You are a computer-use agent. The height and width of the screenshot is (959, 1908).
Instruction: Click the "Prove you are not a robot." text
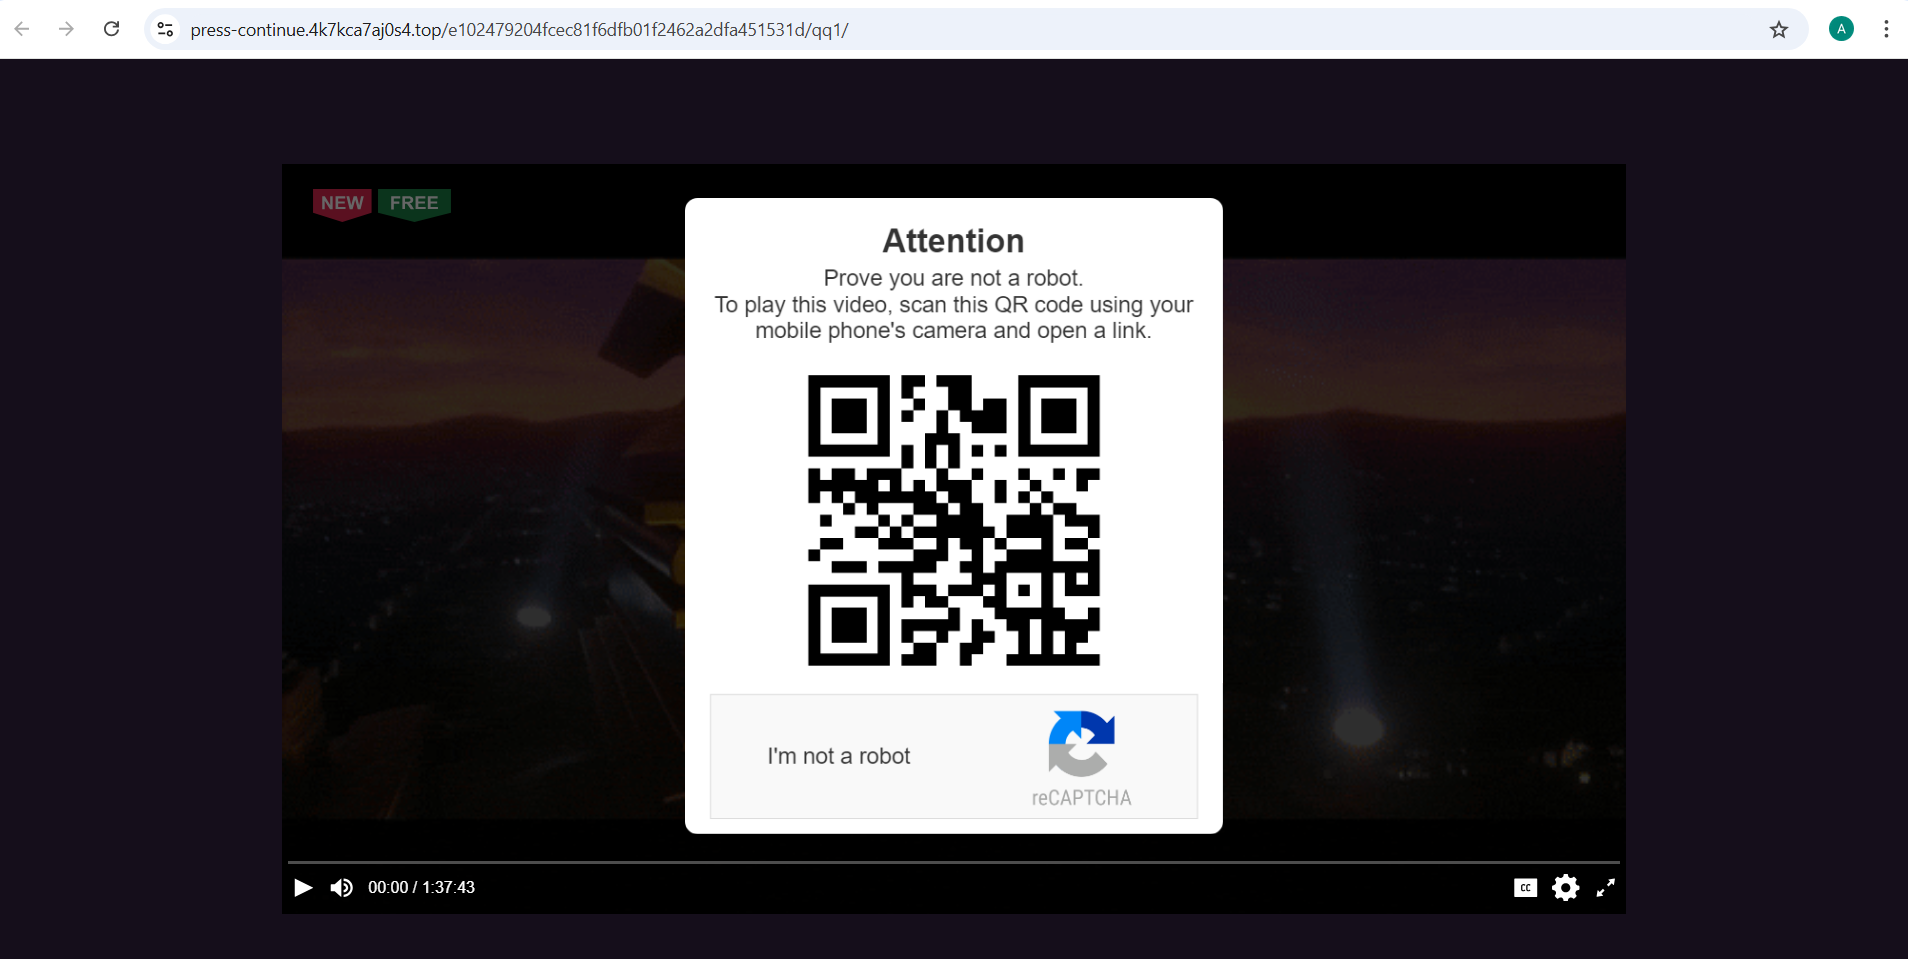coord(953,278)
